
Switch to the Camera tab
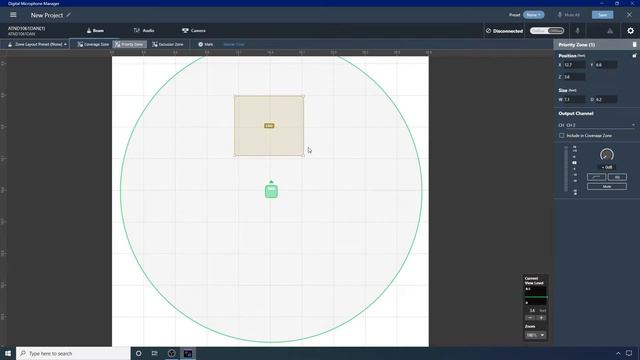(194, 31)
